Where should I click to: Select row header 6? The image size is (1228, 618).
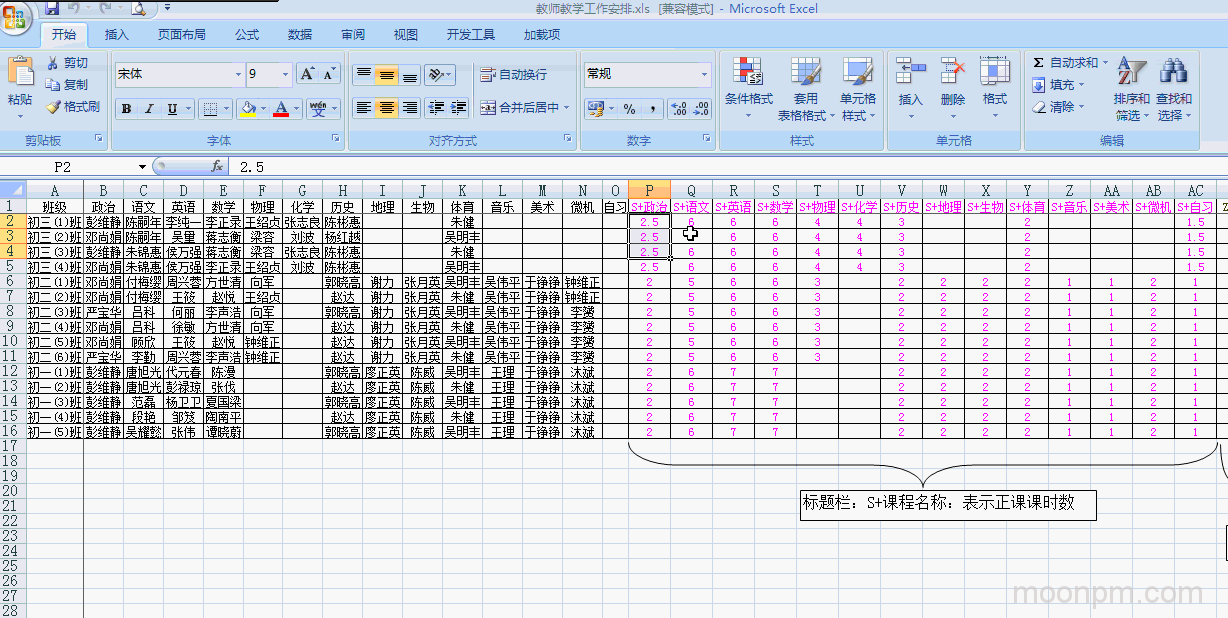click(12, 282)
